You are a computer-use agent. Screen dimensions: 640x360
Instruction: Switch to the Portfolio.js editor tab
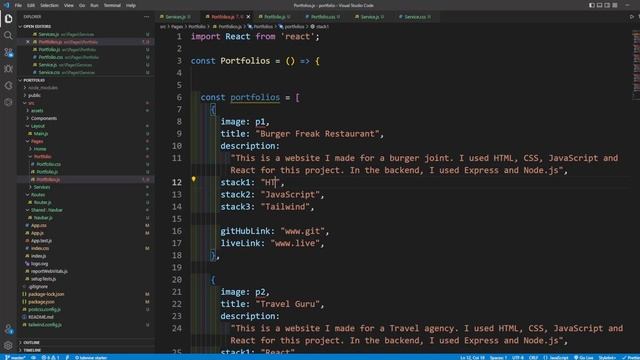pos(274,17)
